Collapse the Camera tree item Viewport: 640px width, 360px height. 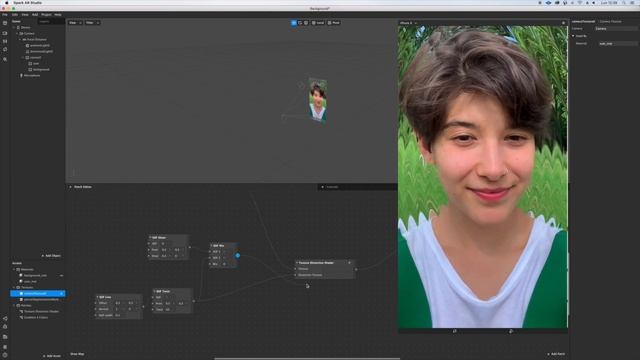(18, 33)
